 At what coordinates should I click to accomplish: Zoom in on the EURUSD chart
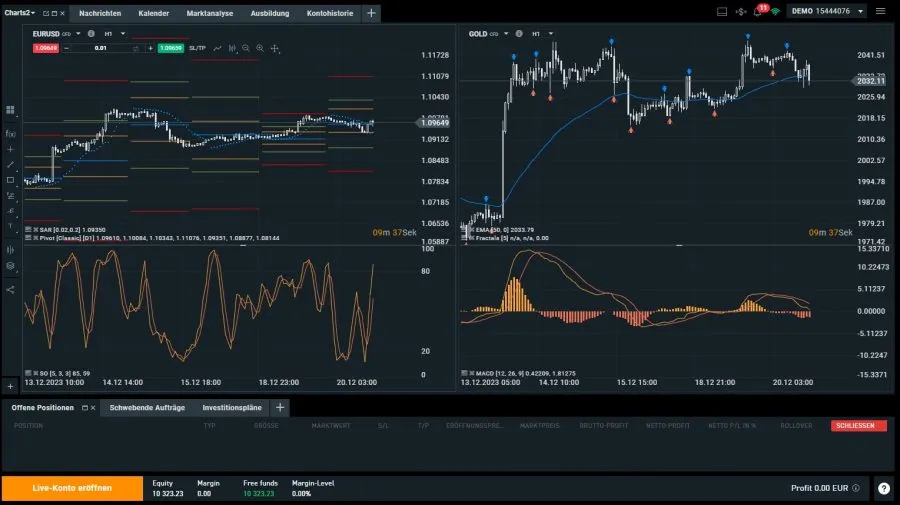[x=260, y=48]
